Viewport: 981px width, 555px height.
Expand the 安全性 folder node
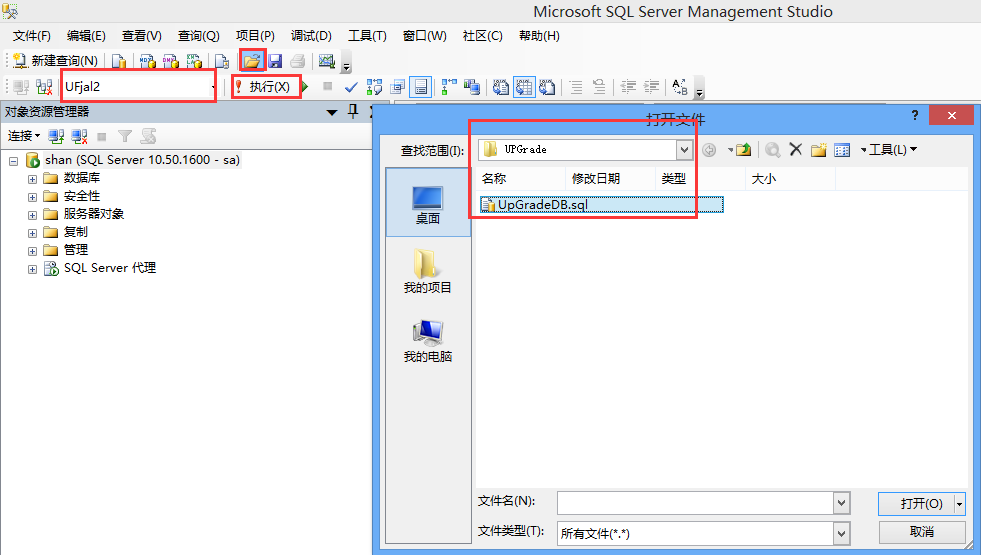33,197
